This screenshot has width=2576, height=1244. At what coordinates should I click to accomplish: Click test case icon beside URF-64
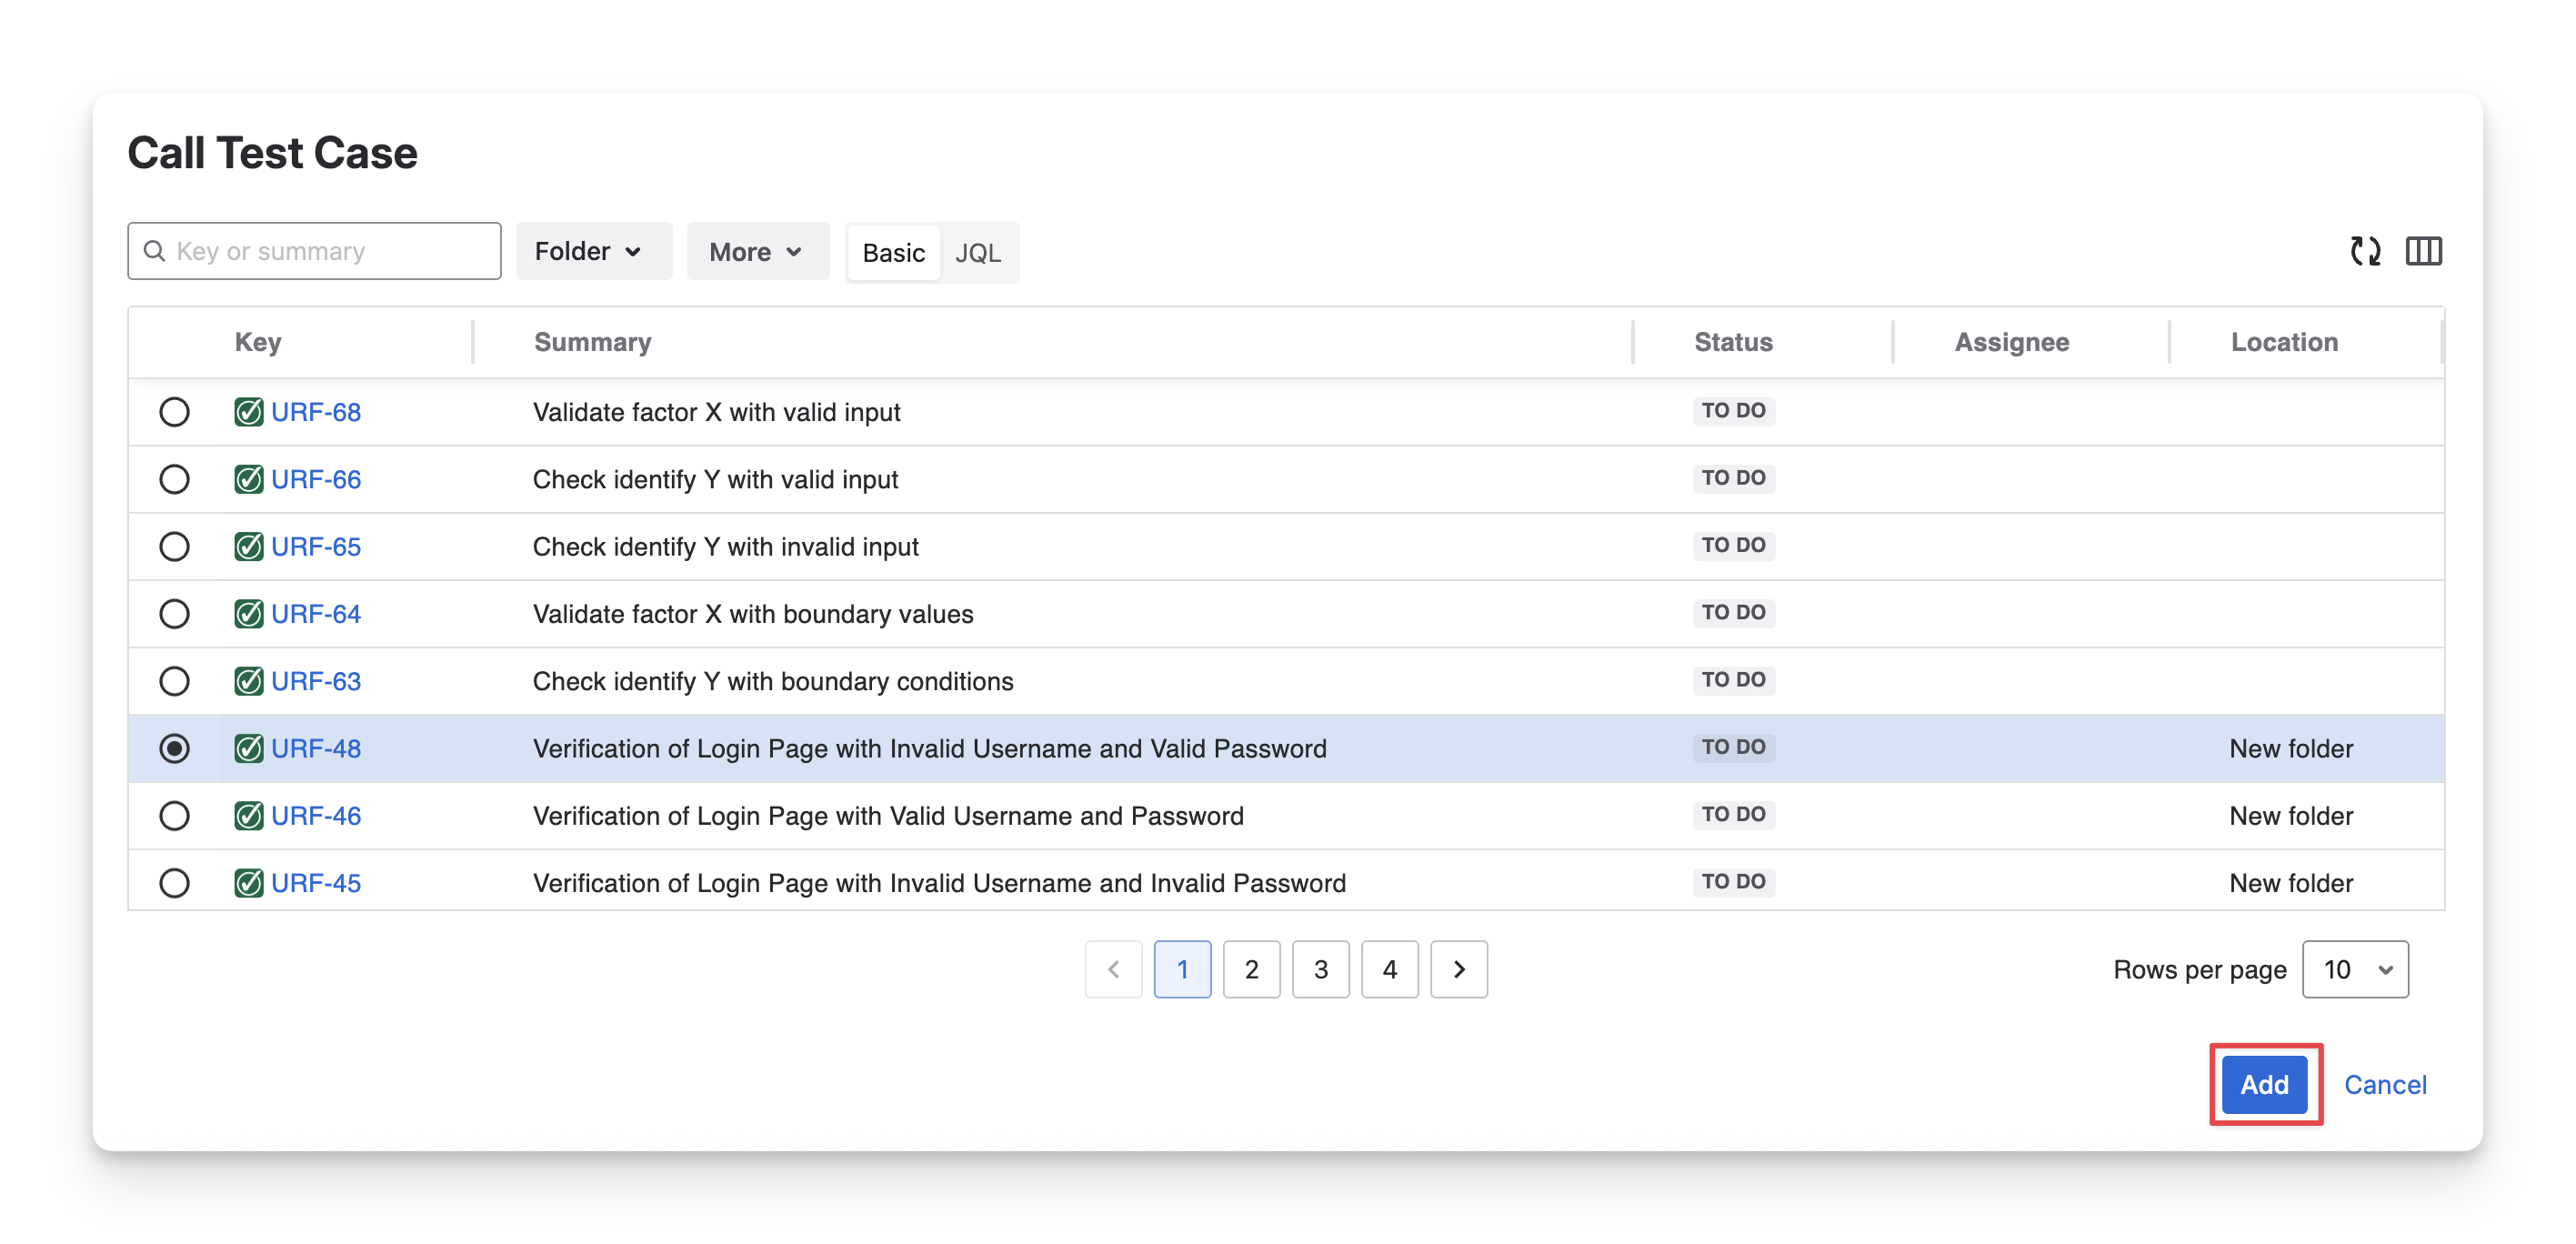tap(248, 614)
